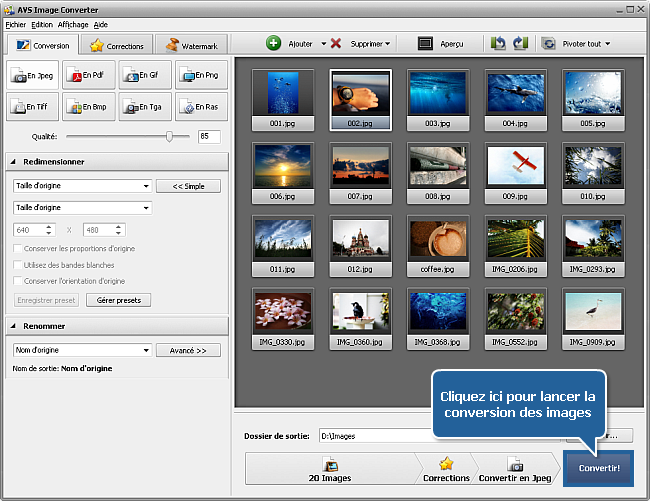Choose the En Pdf output format
Screen dimensions: 650x501
pos(88,75)
